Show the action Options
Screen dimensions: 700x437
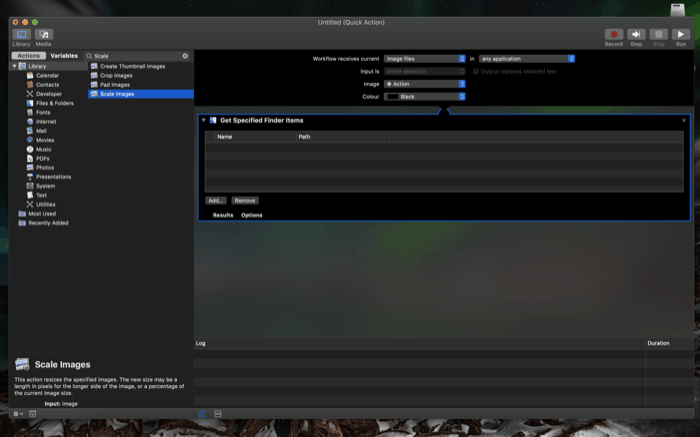point(252,215)
